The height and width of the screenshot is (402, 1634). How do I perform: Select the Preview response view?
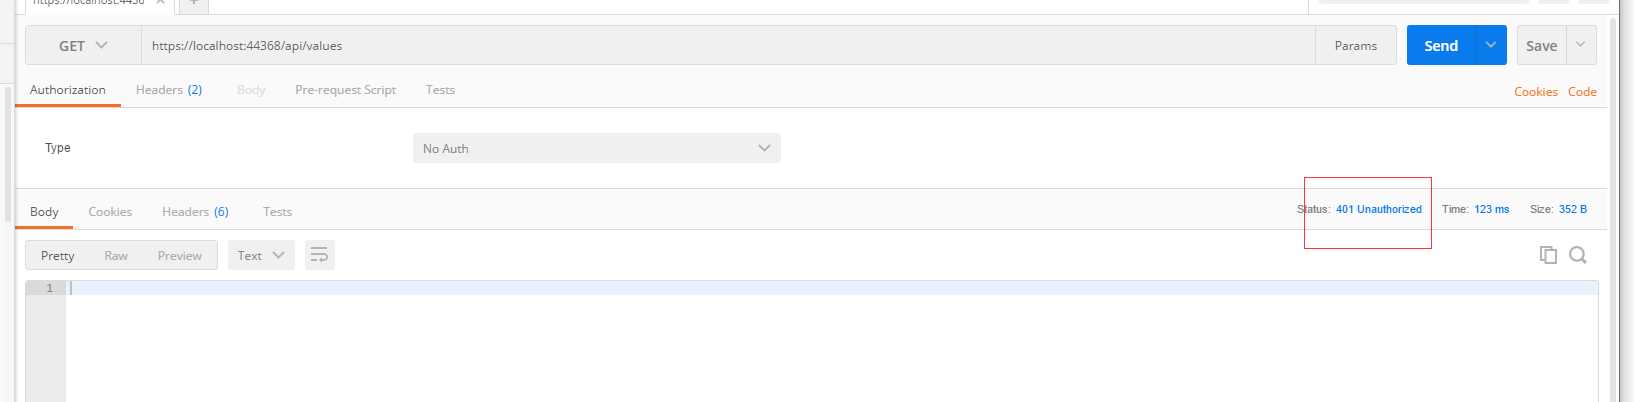(180, 256)
